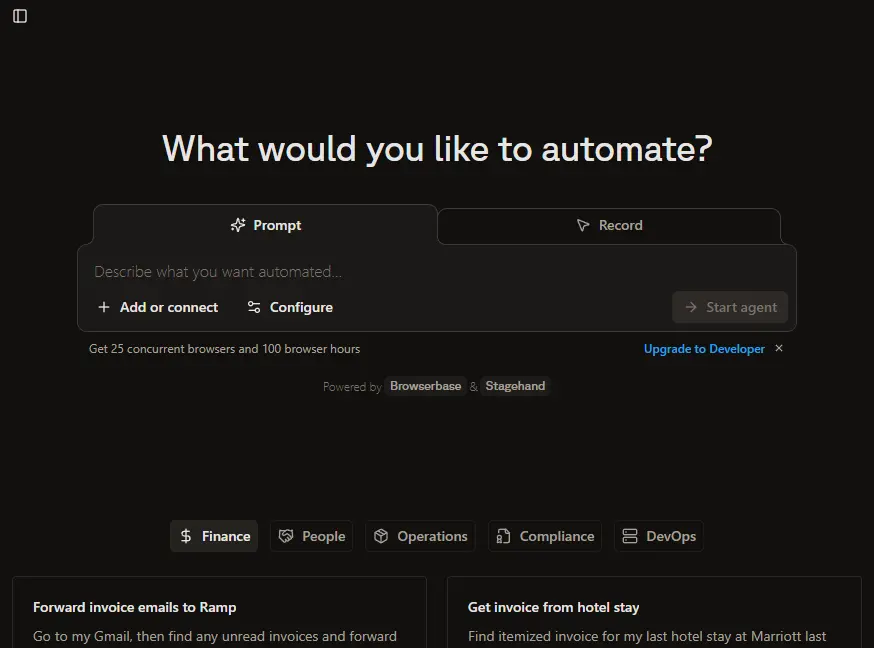Screen dimensions: 874x648
Task: Click the plus icon beside Add or connect
Action: point(104,307)
